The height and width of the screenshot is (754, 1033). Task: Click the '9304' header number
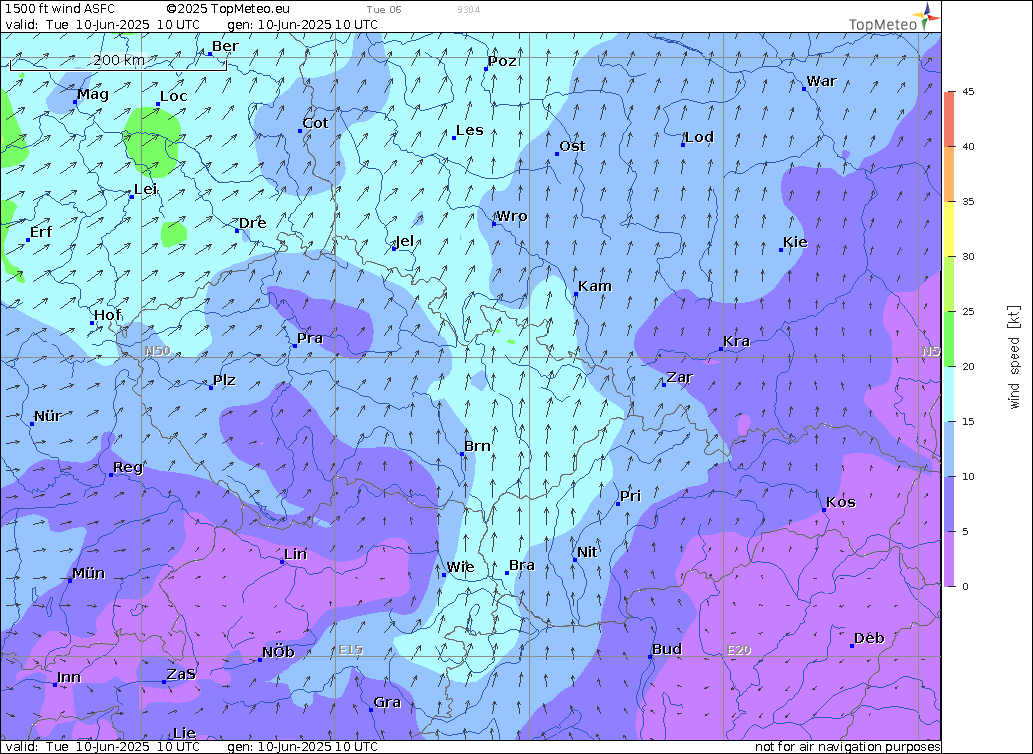click(468, 10)
